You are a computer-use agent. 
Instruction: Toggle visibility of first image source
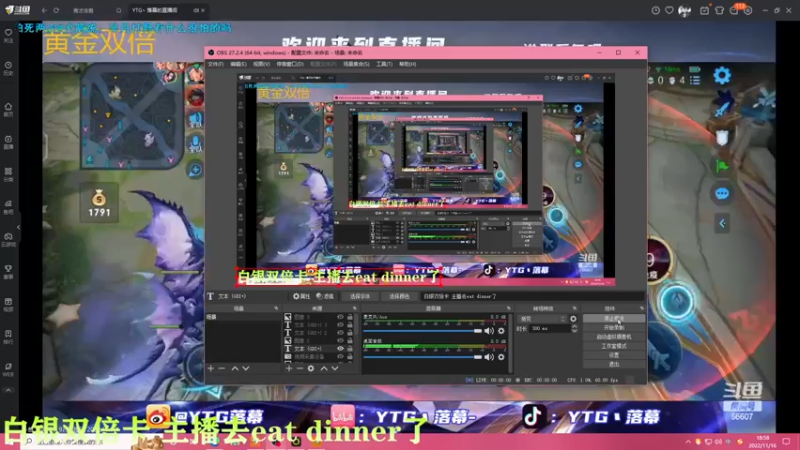point(340,317)
